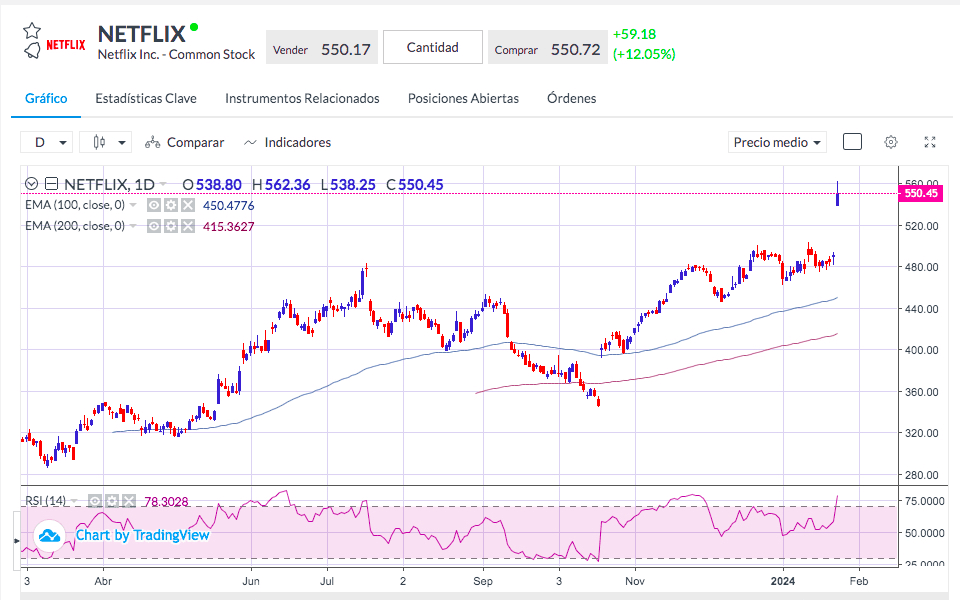960x600 pixels.
Task: Open the Instrumentos Relacionados tab
Action: click(302, 99)
